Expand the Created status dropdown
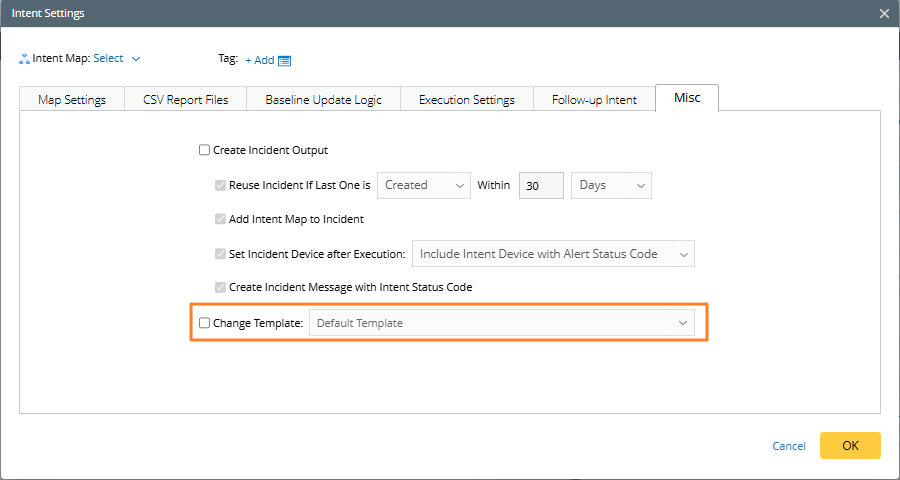Image resolution: width=900 pixels, height=480 pixels. tap(424, 185)
